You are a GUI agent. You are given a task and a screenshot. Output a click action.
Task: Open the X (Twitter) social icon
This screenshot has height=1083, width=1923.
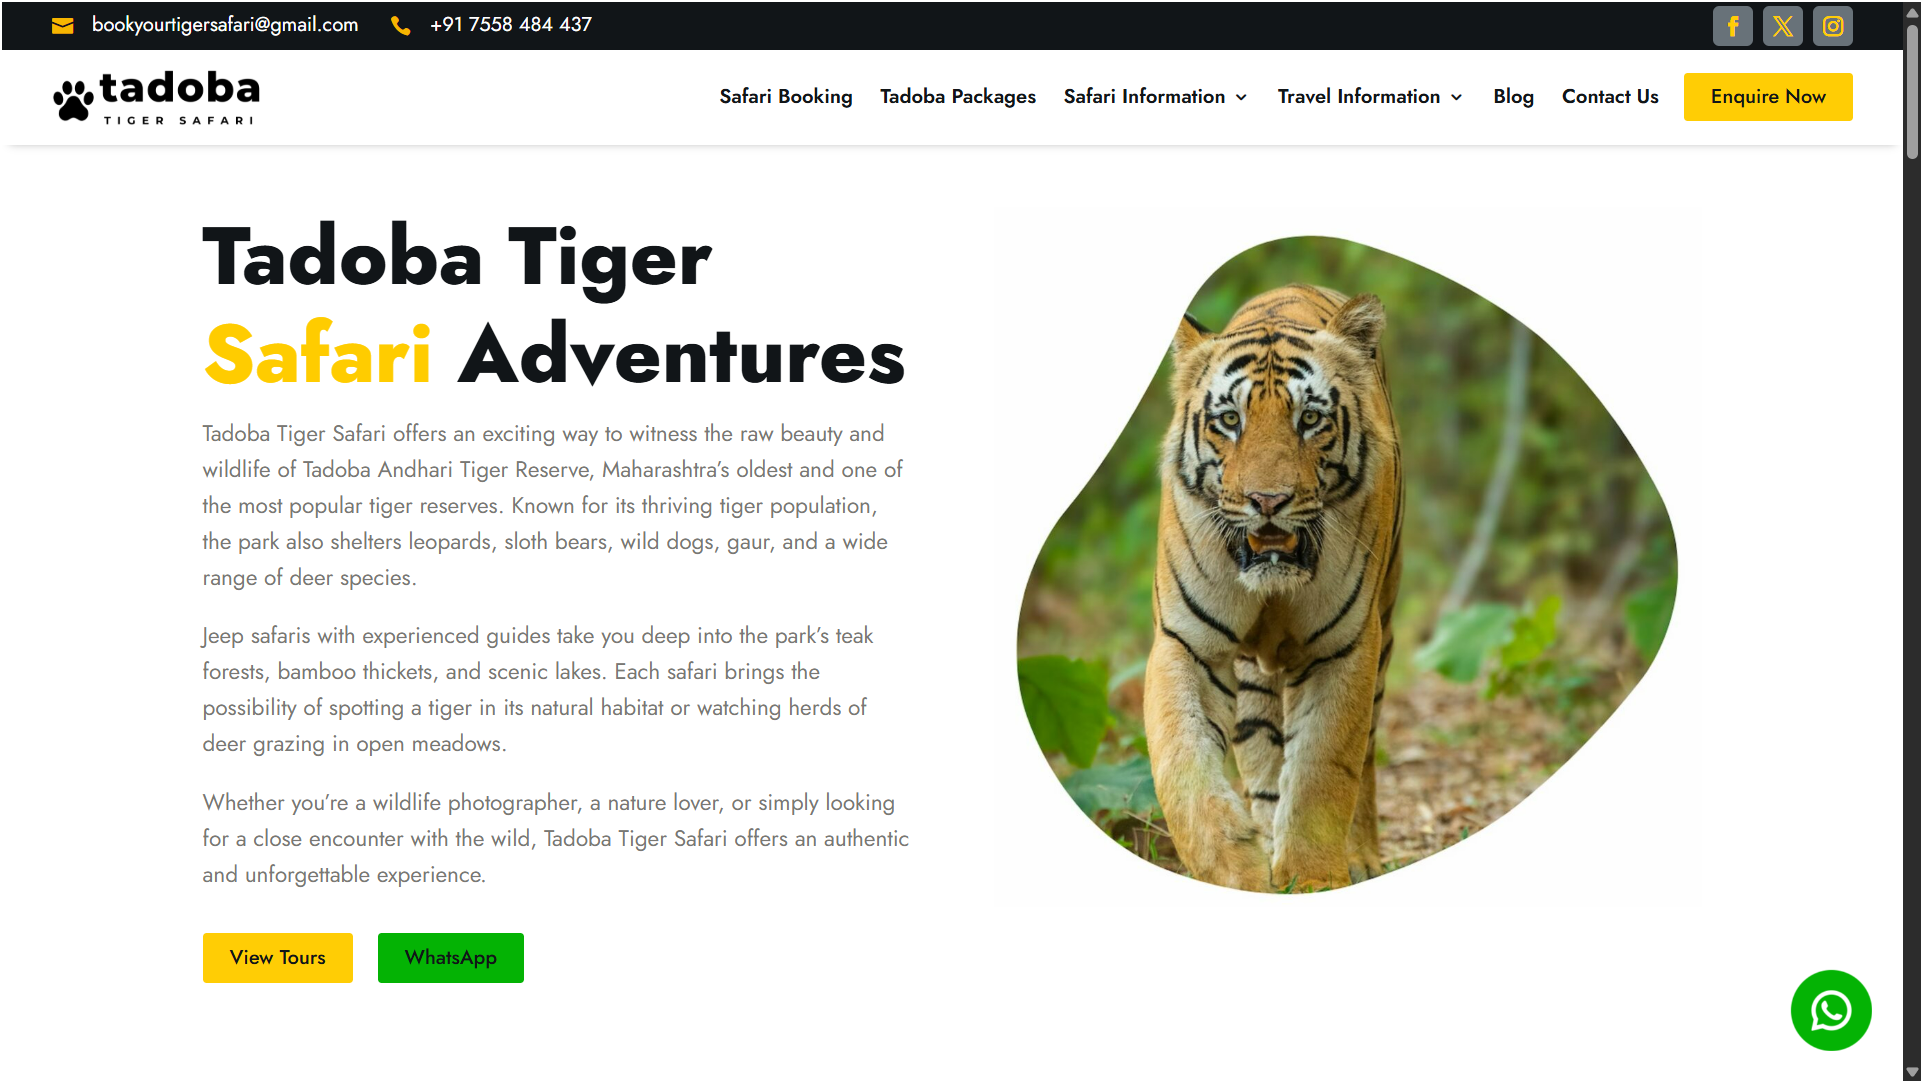(1782, 26)
